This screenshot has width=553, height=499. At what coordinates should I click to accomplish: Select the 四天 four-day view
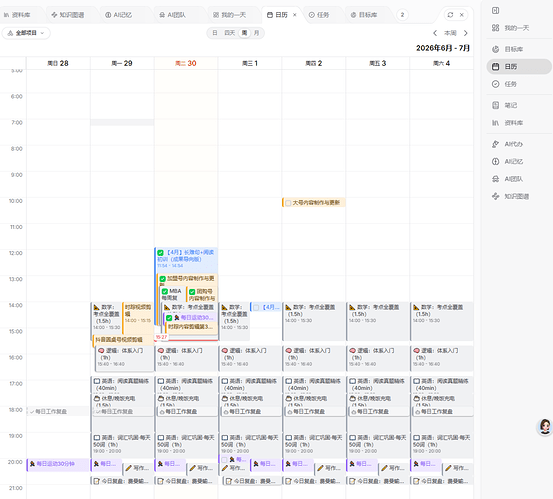pyautogui.click(x=230, y=33)
